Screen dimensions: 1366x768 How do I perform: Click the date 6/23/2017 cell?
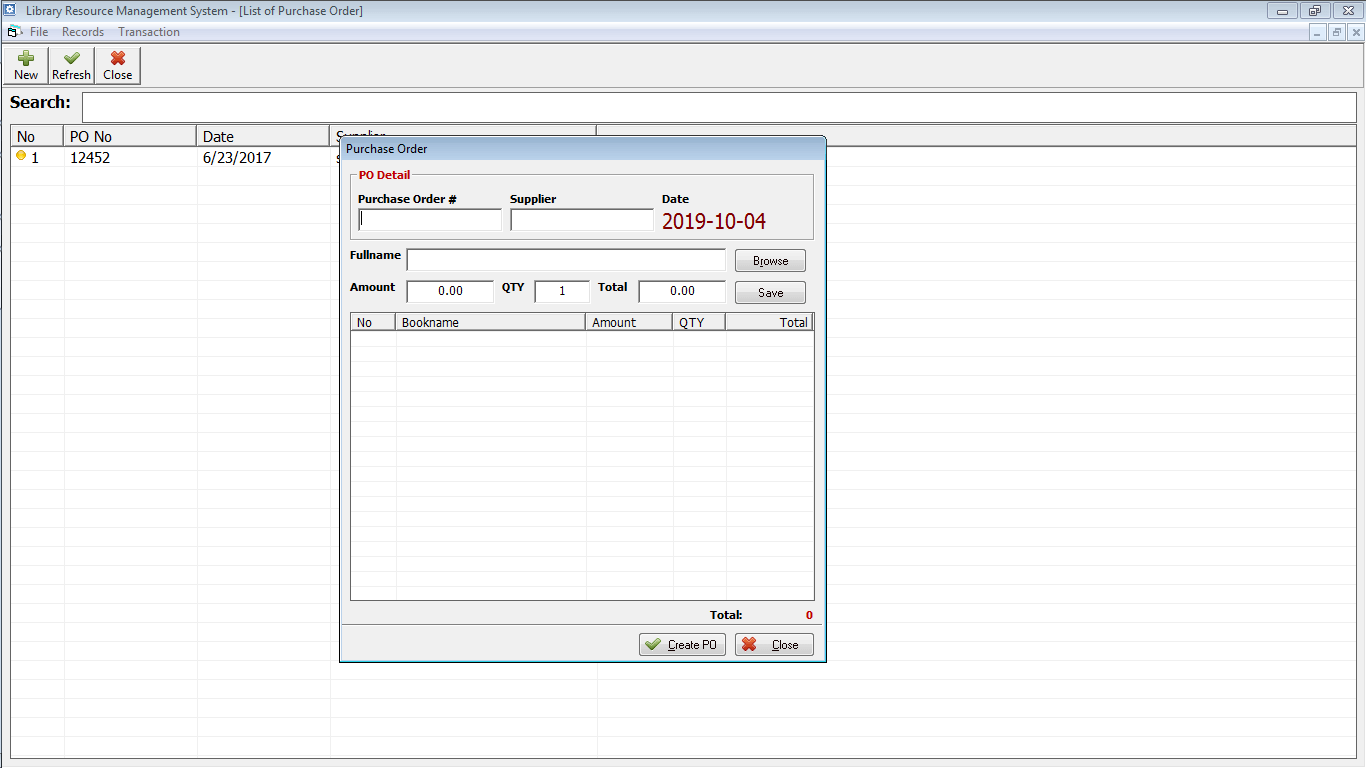[x=237, y=158]
